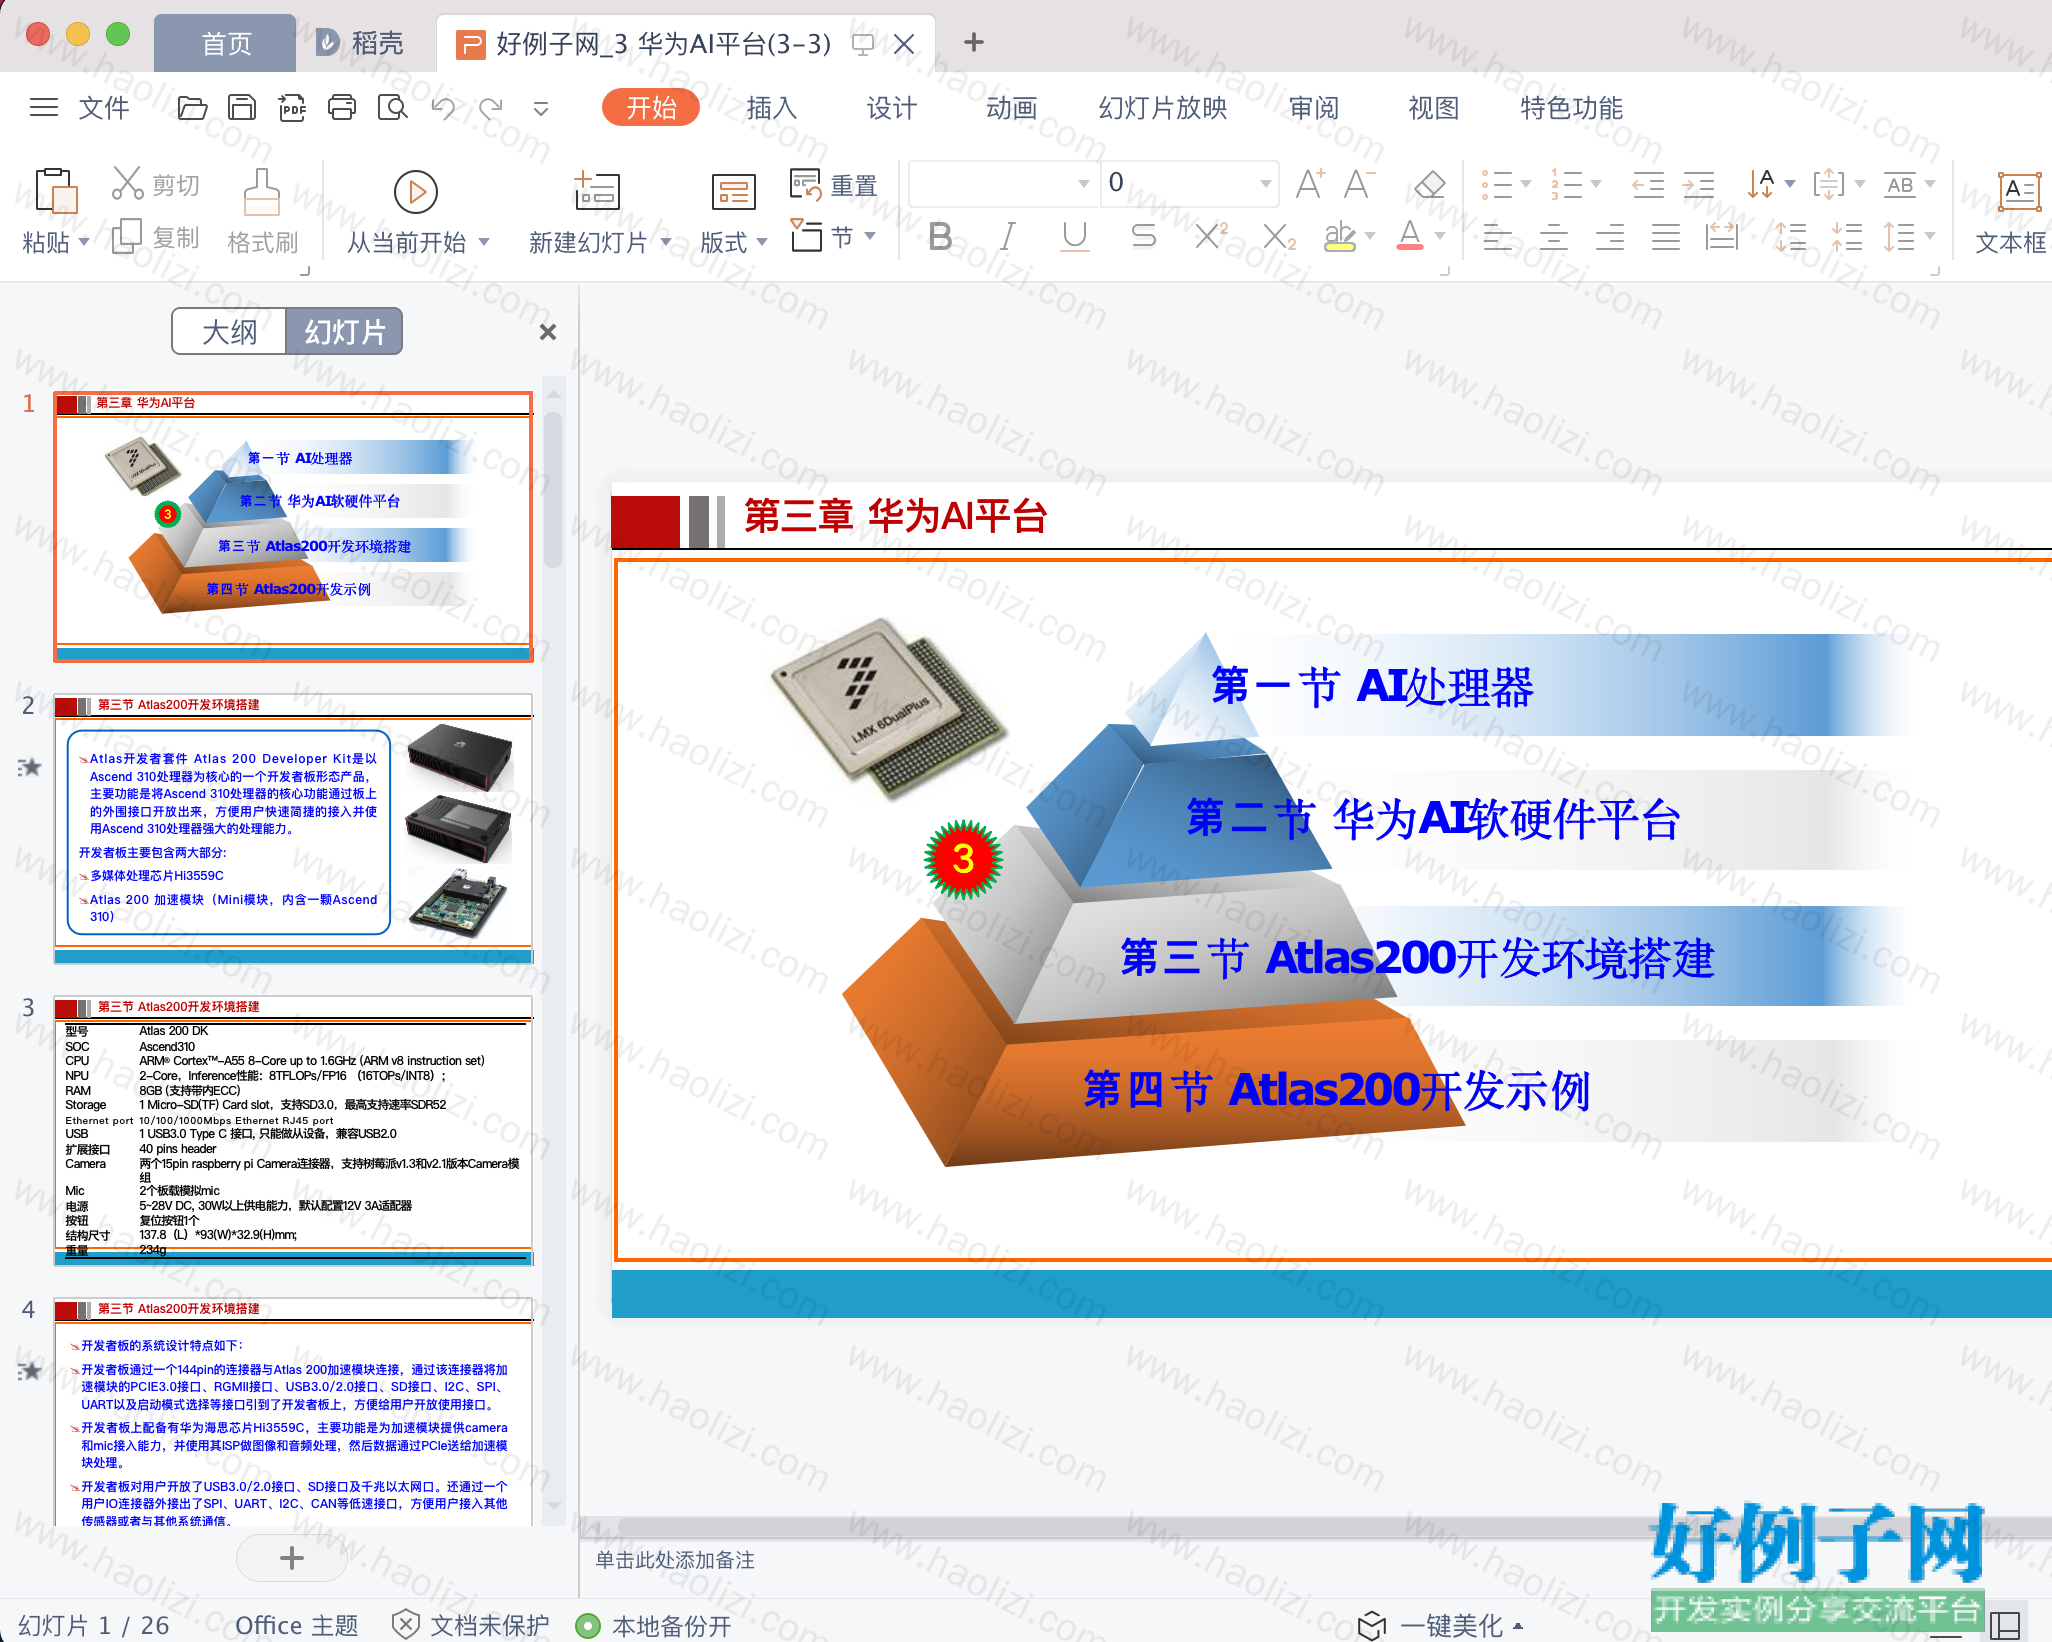Screen dimensions: 2052x1642
Task: Open the 稻壳 tab
Action: point(362,43)
